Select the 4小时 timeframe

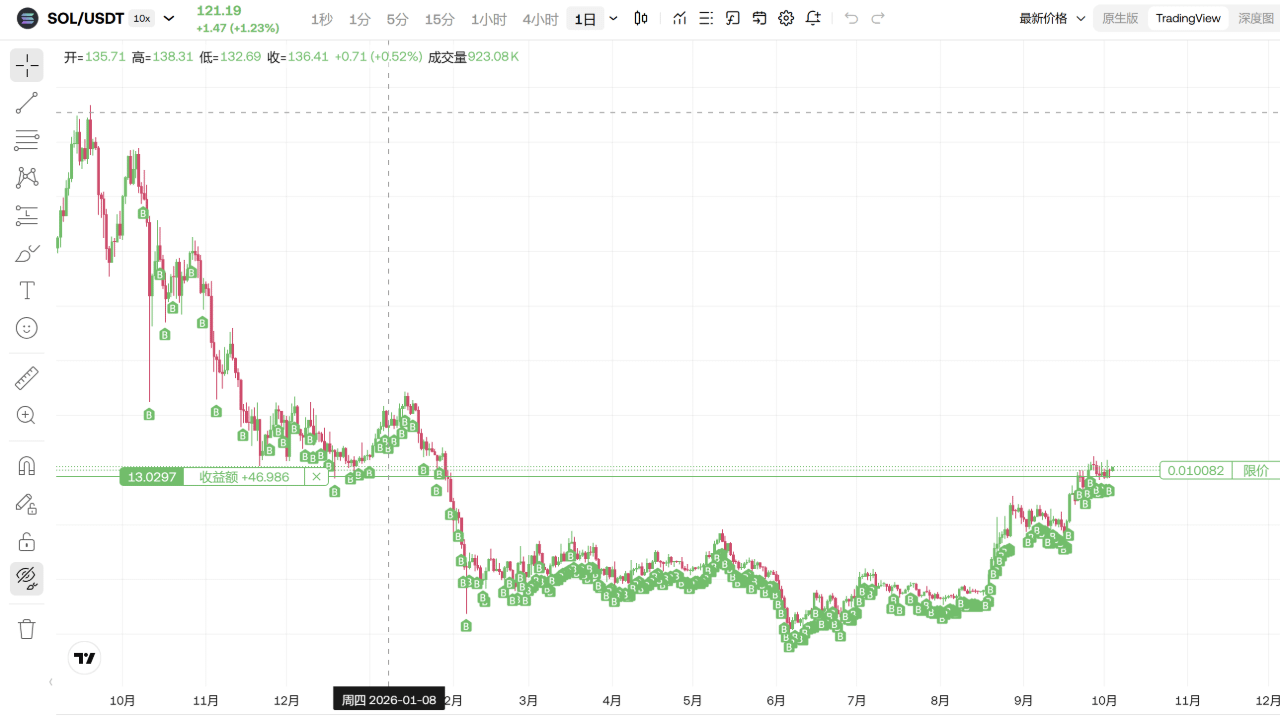540,19
